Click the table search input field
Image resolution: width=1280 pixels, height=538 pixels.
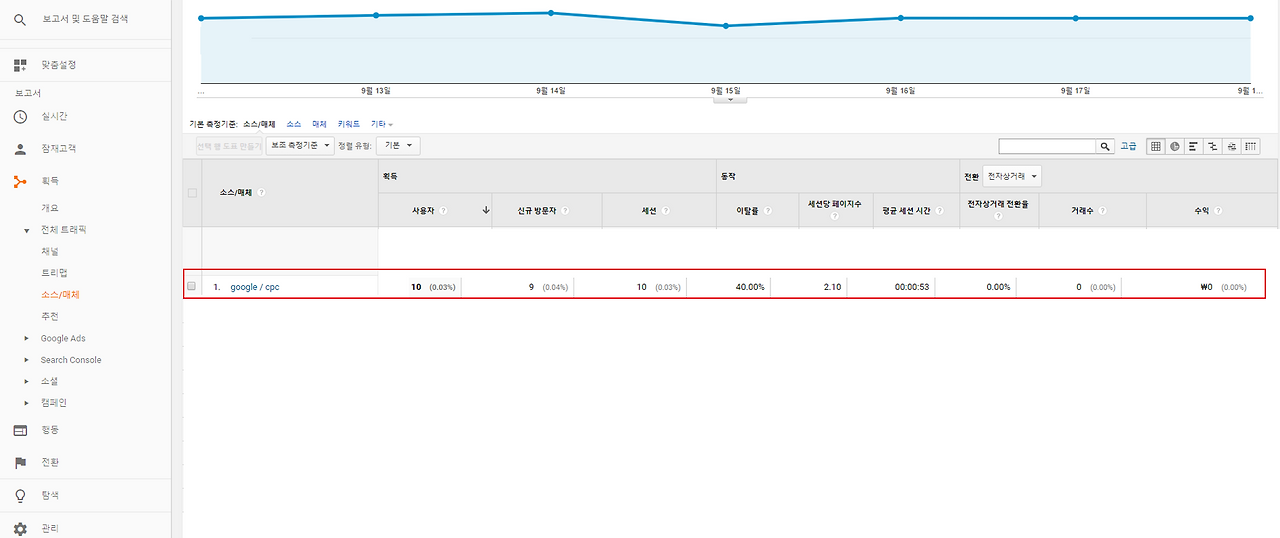point(1047,146)
